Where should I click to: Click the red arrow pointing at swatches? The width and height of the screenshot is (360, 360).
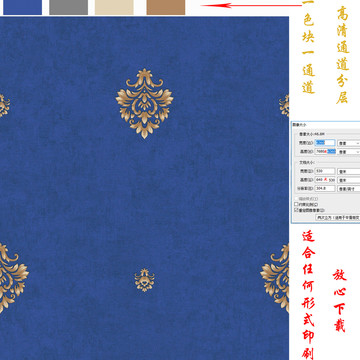point(251,5)
